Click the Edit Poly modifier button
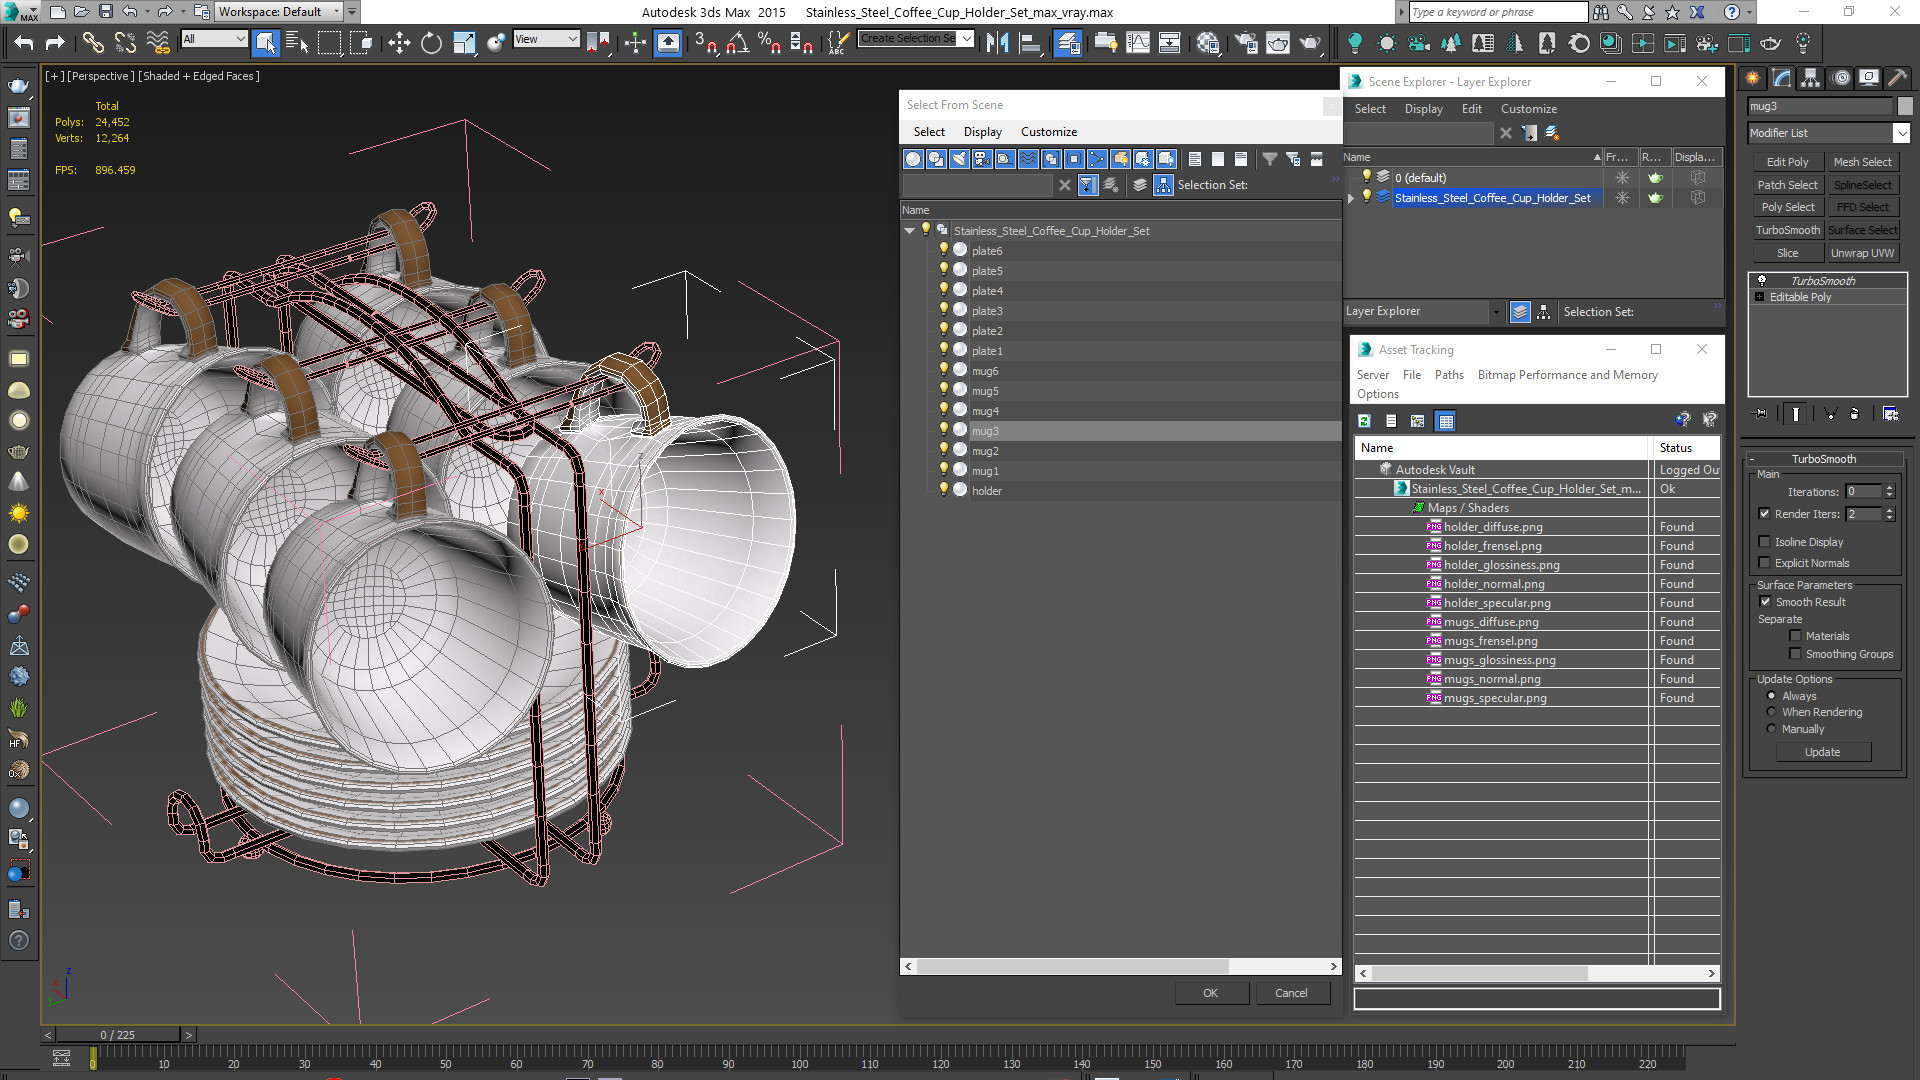This screenshot has width=1920, height=1080. (x=1787, y=162)
